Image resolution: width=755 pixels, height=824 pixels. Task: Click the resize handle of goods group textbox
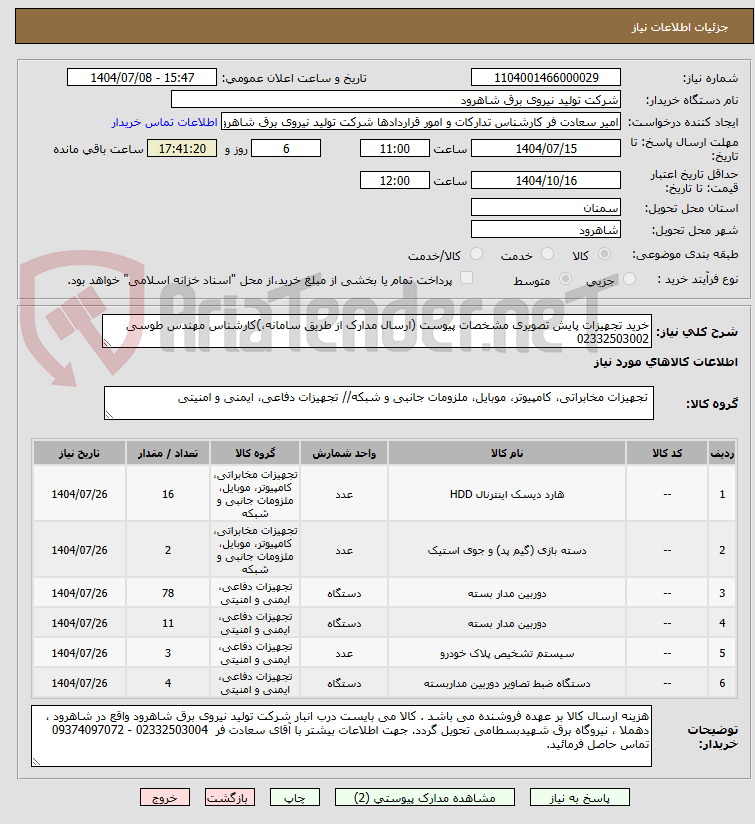109,415
